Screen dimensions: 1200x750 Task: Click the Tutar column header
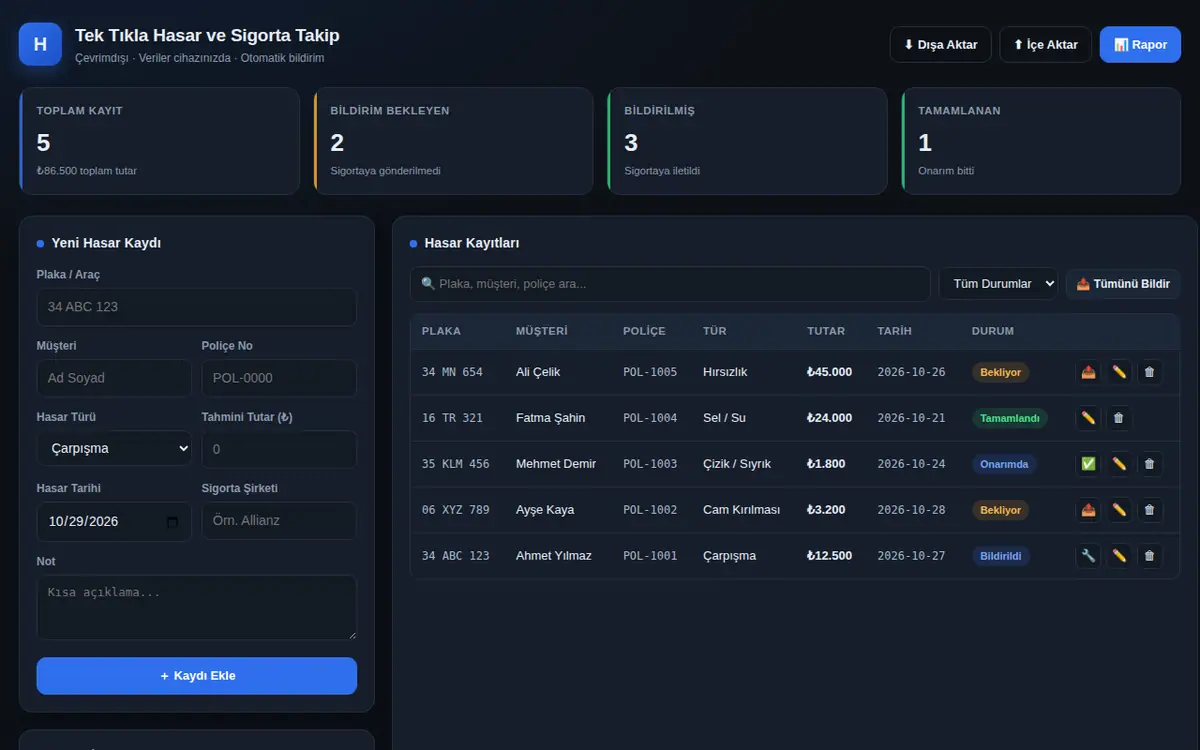click(826, 331)
